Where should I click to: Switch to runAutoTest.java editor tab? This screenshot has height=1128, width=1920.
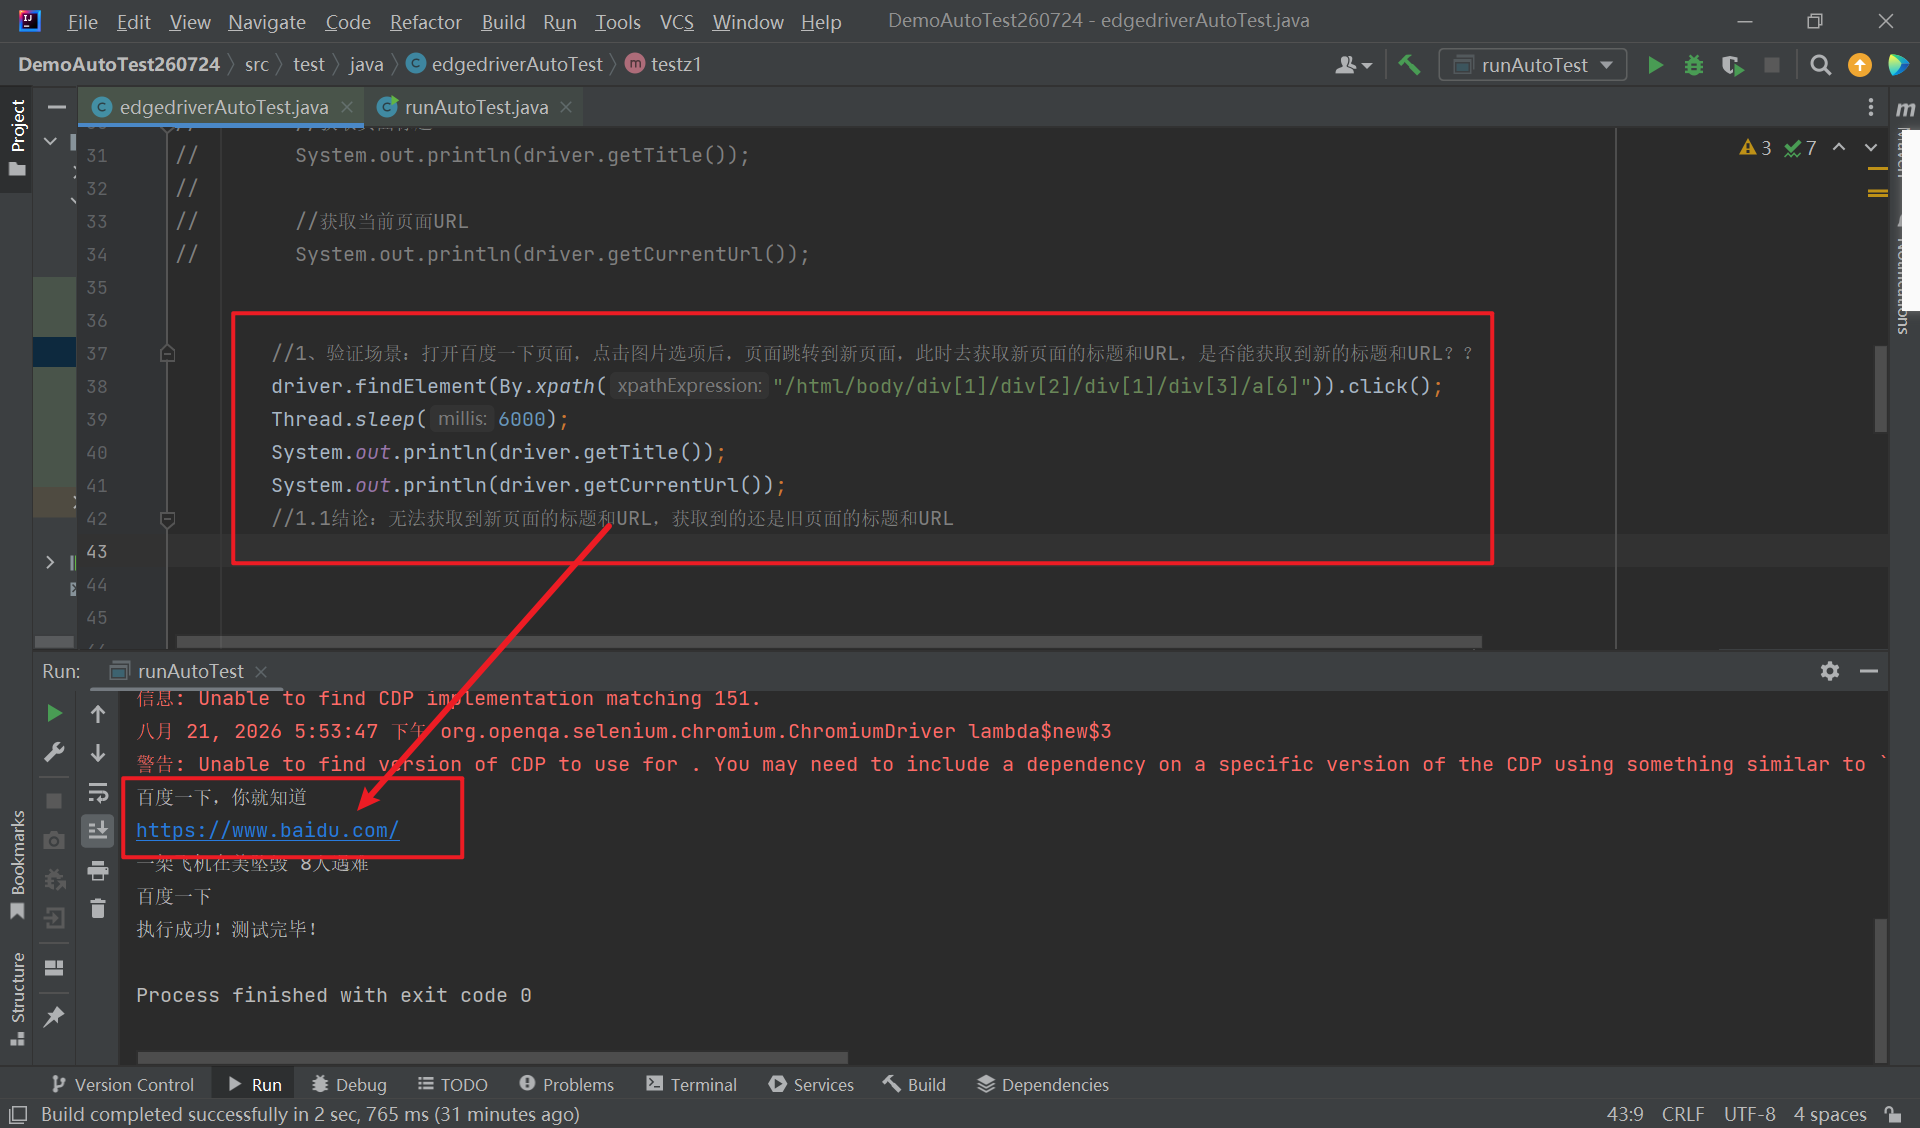tap(476, 107)
